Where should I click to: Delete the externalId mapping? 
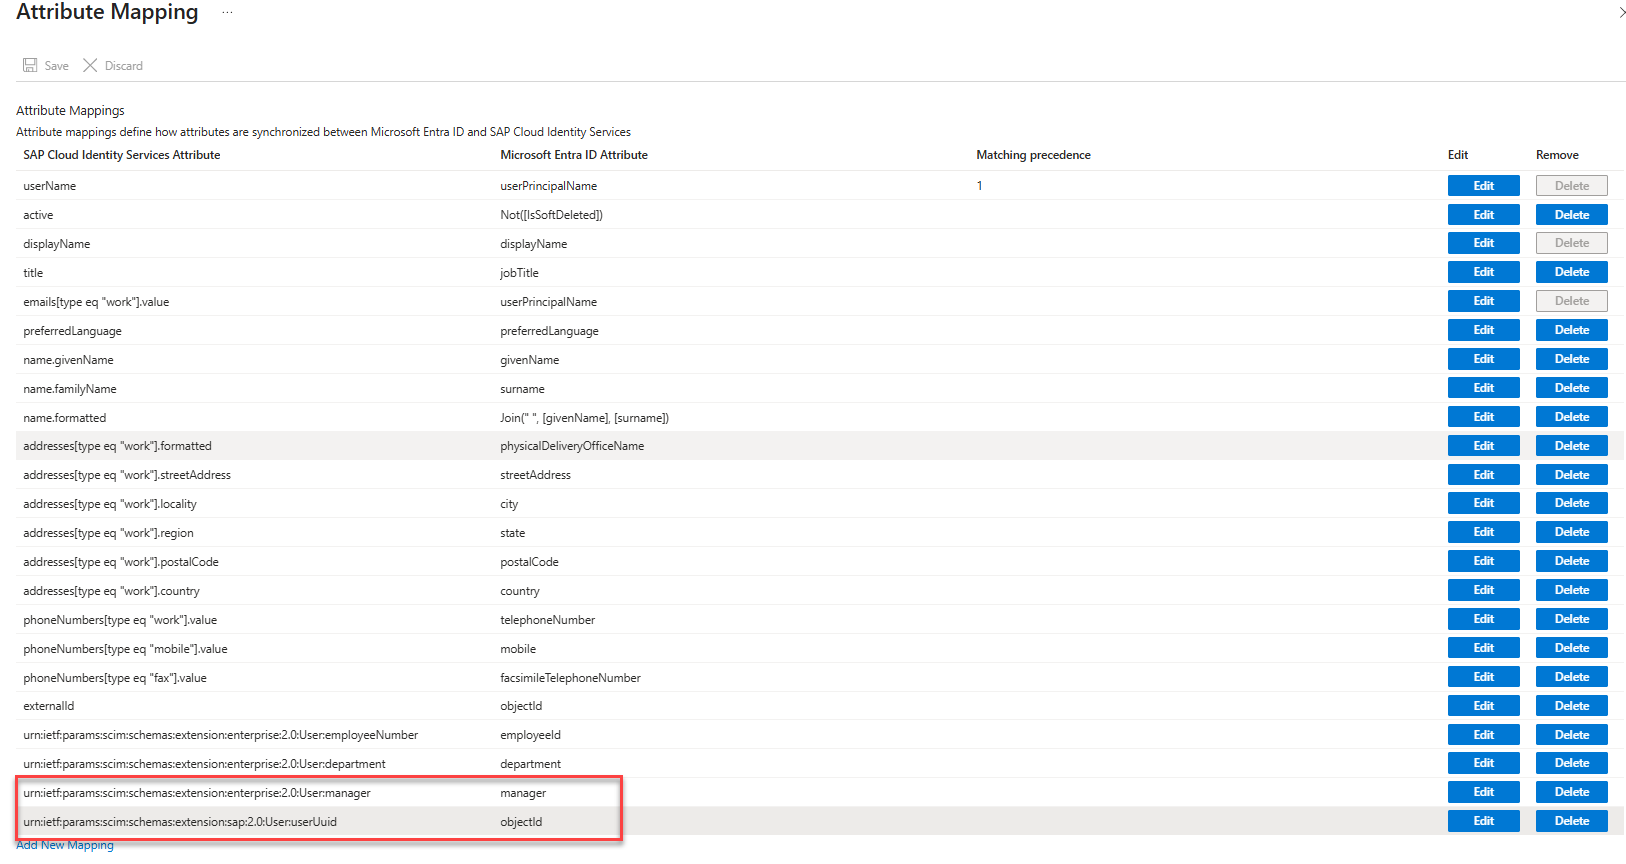(x=1571, y=706)
